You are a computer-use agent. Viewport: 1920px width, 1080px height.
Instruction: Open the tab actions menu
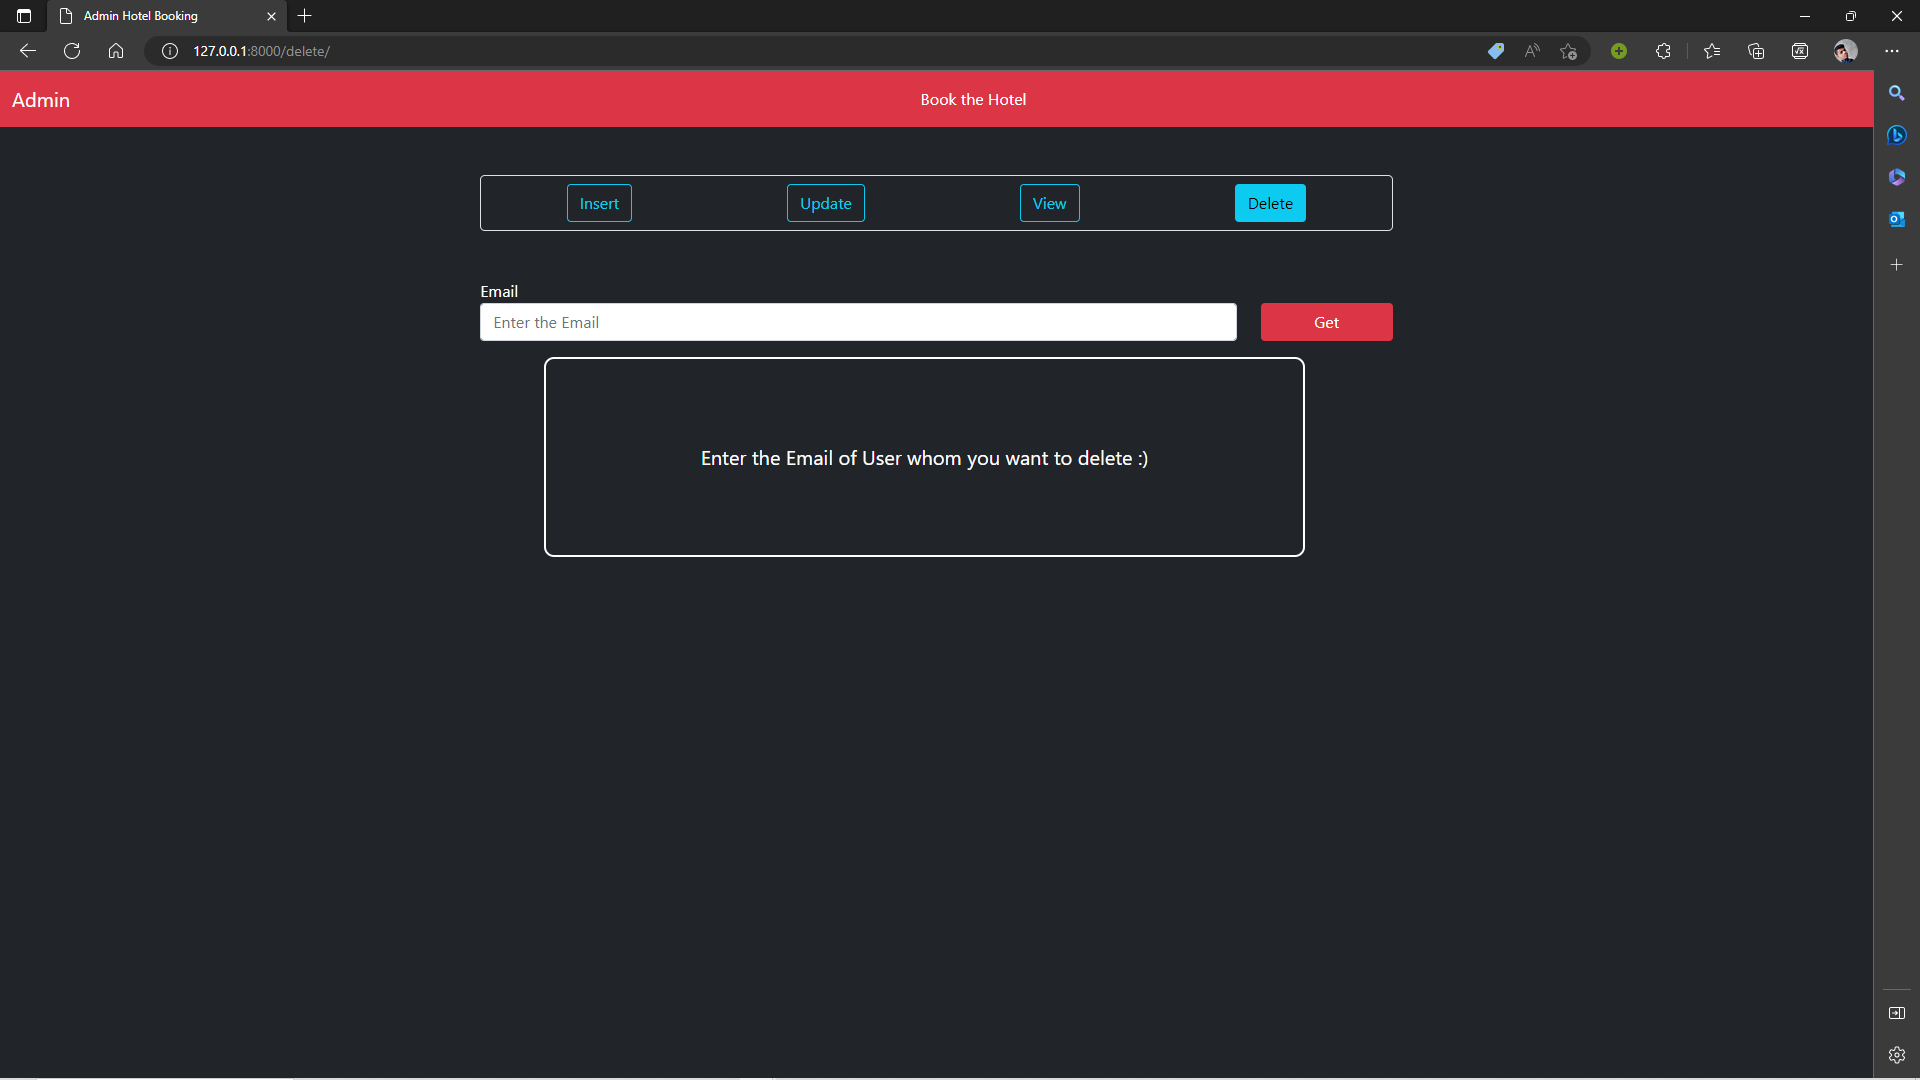click(23, 16)
